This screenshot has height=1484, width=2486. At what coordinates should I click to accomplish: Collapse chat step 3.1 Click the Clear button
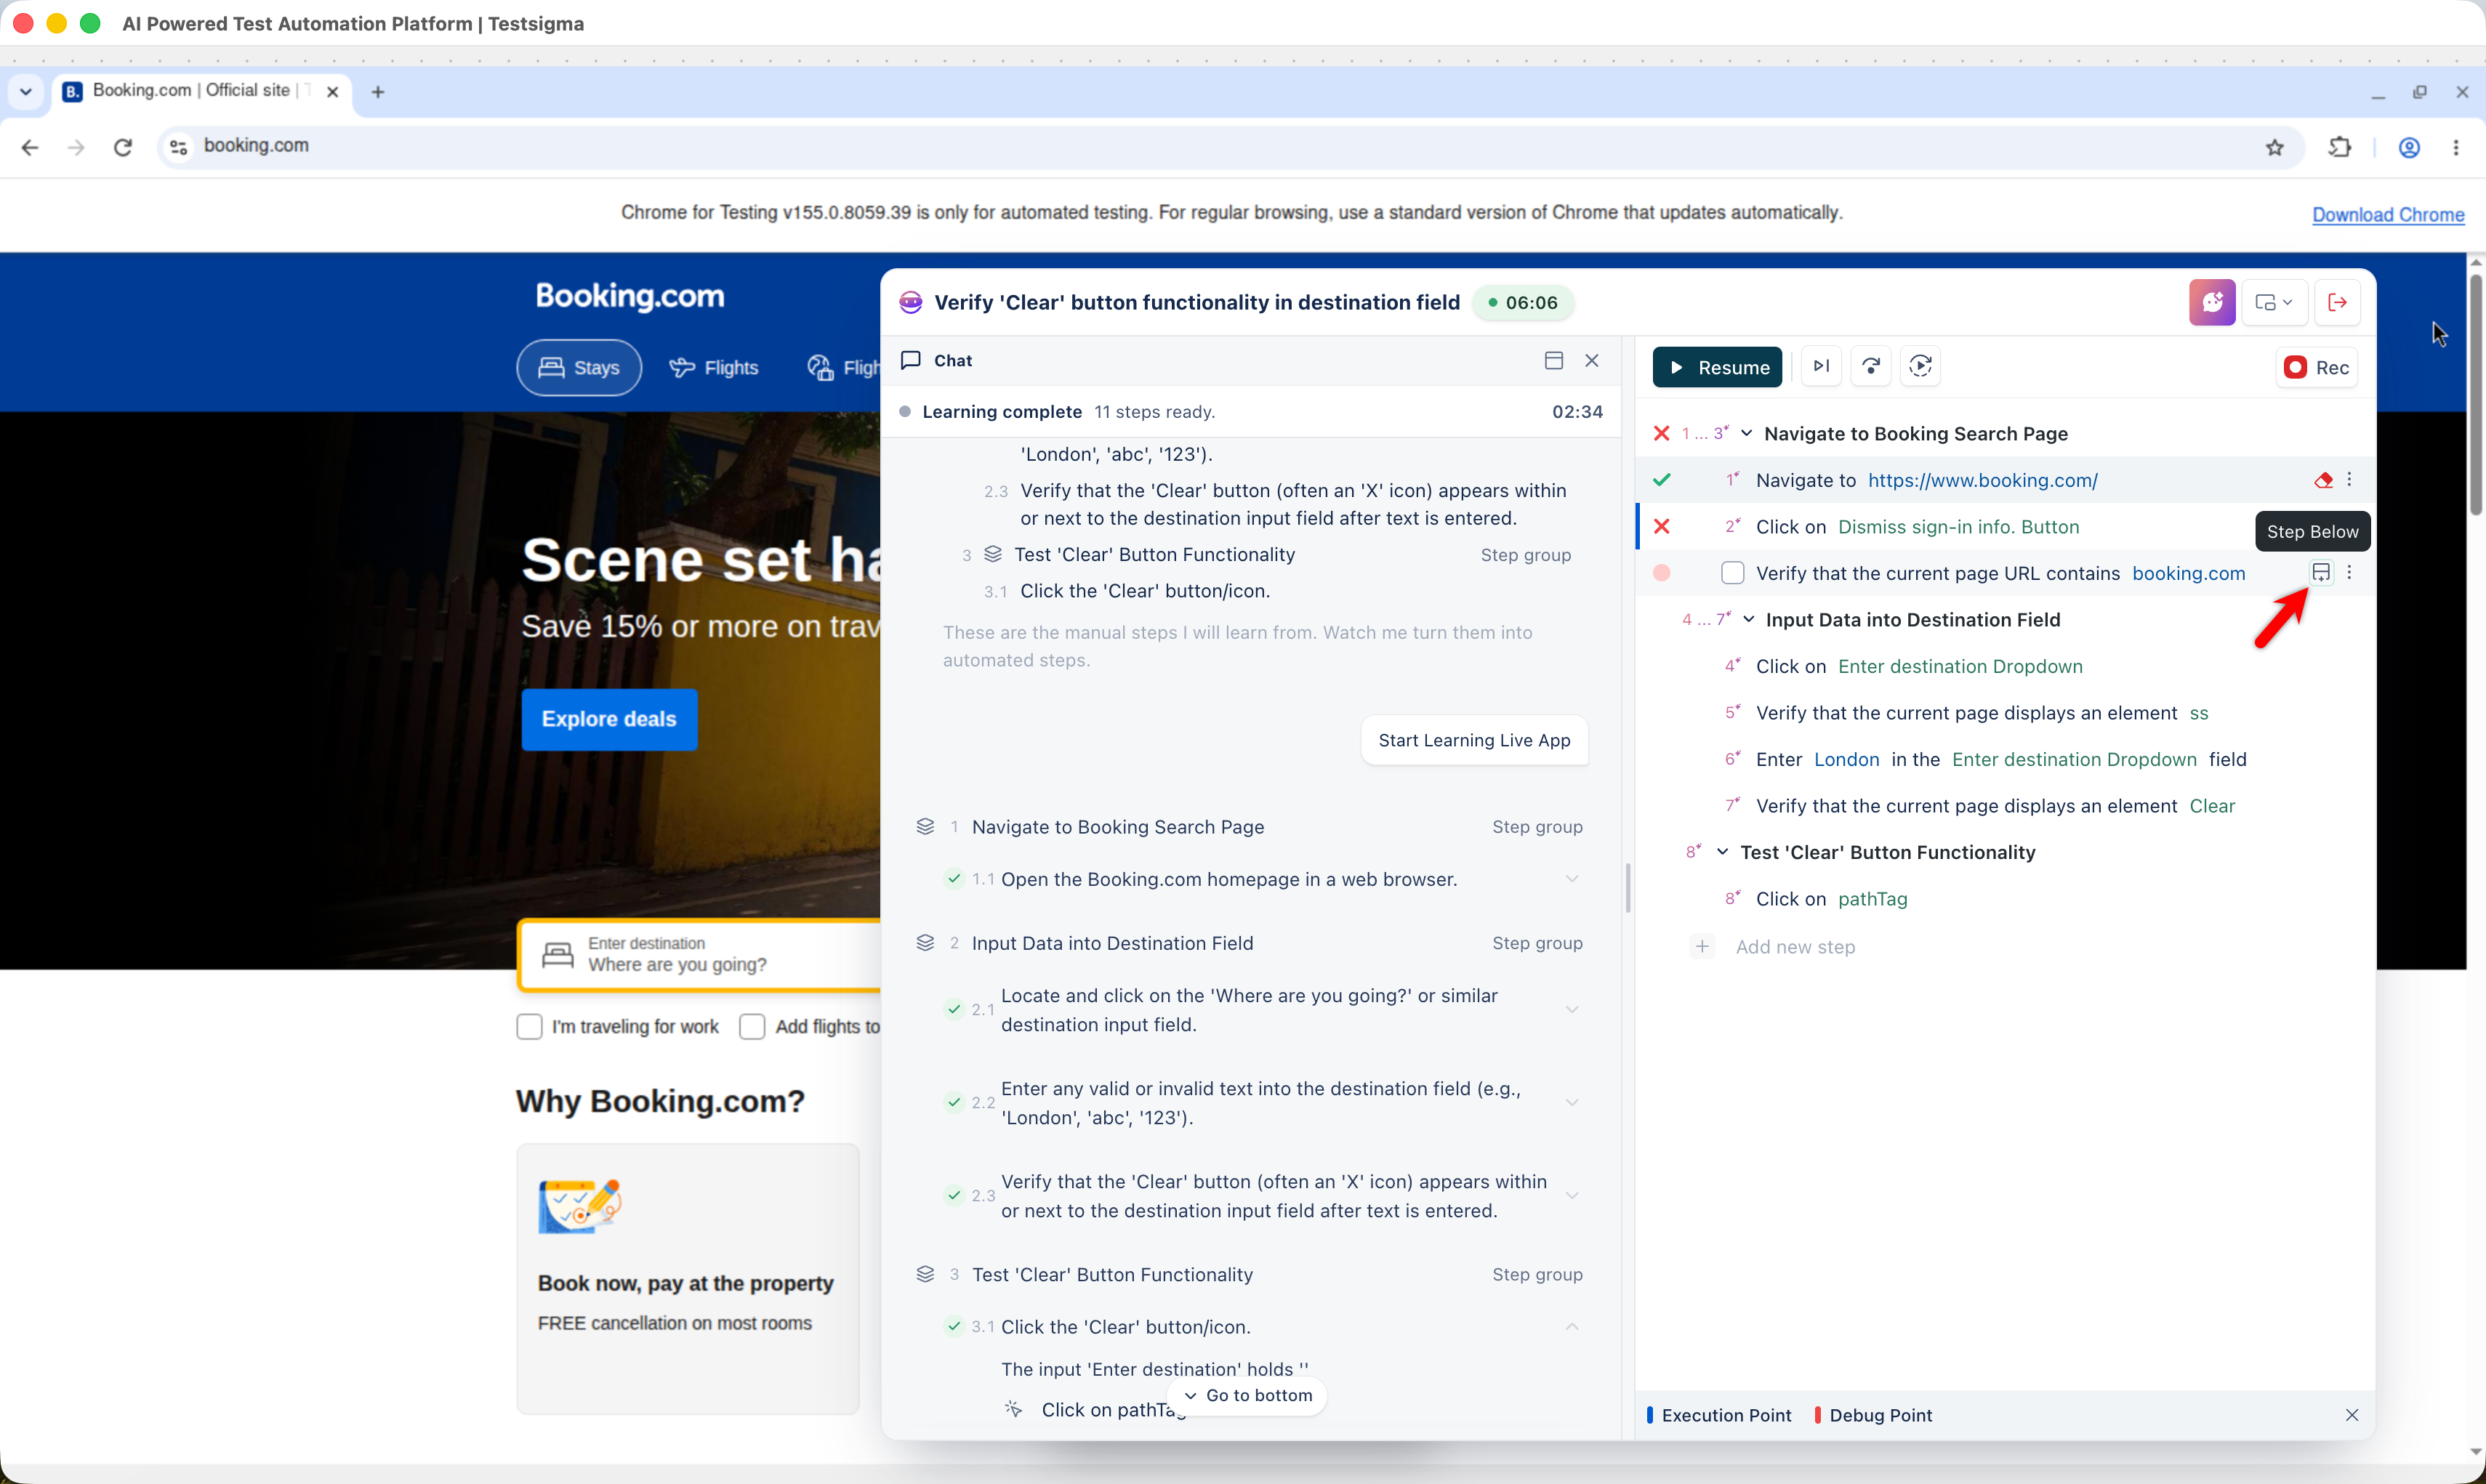1572,1326
